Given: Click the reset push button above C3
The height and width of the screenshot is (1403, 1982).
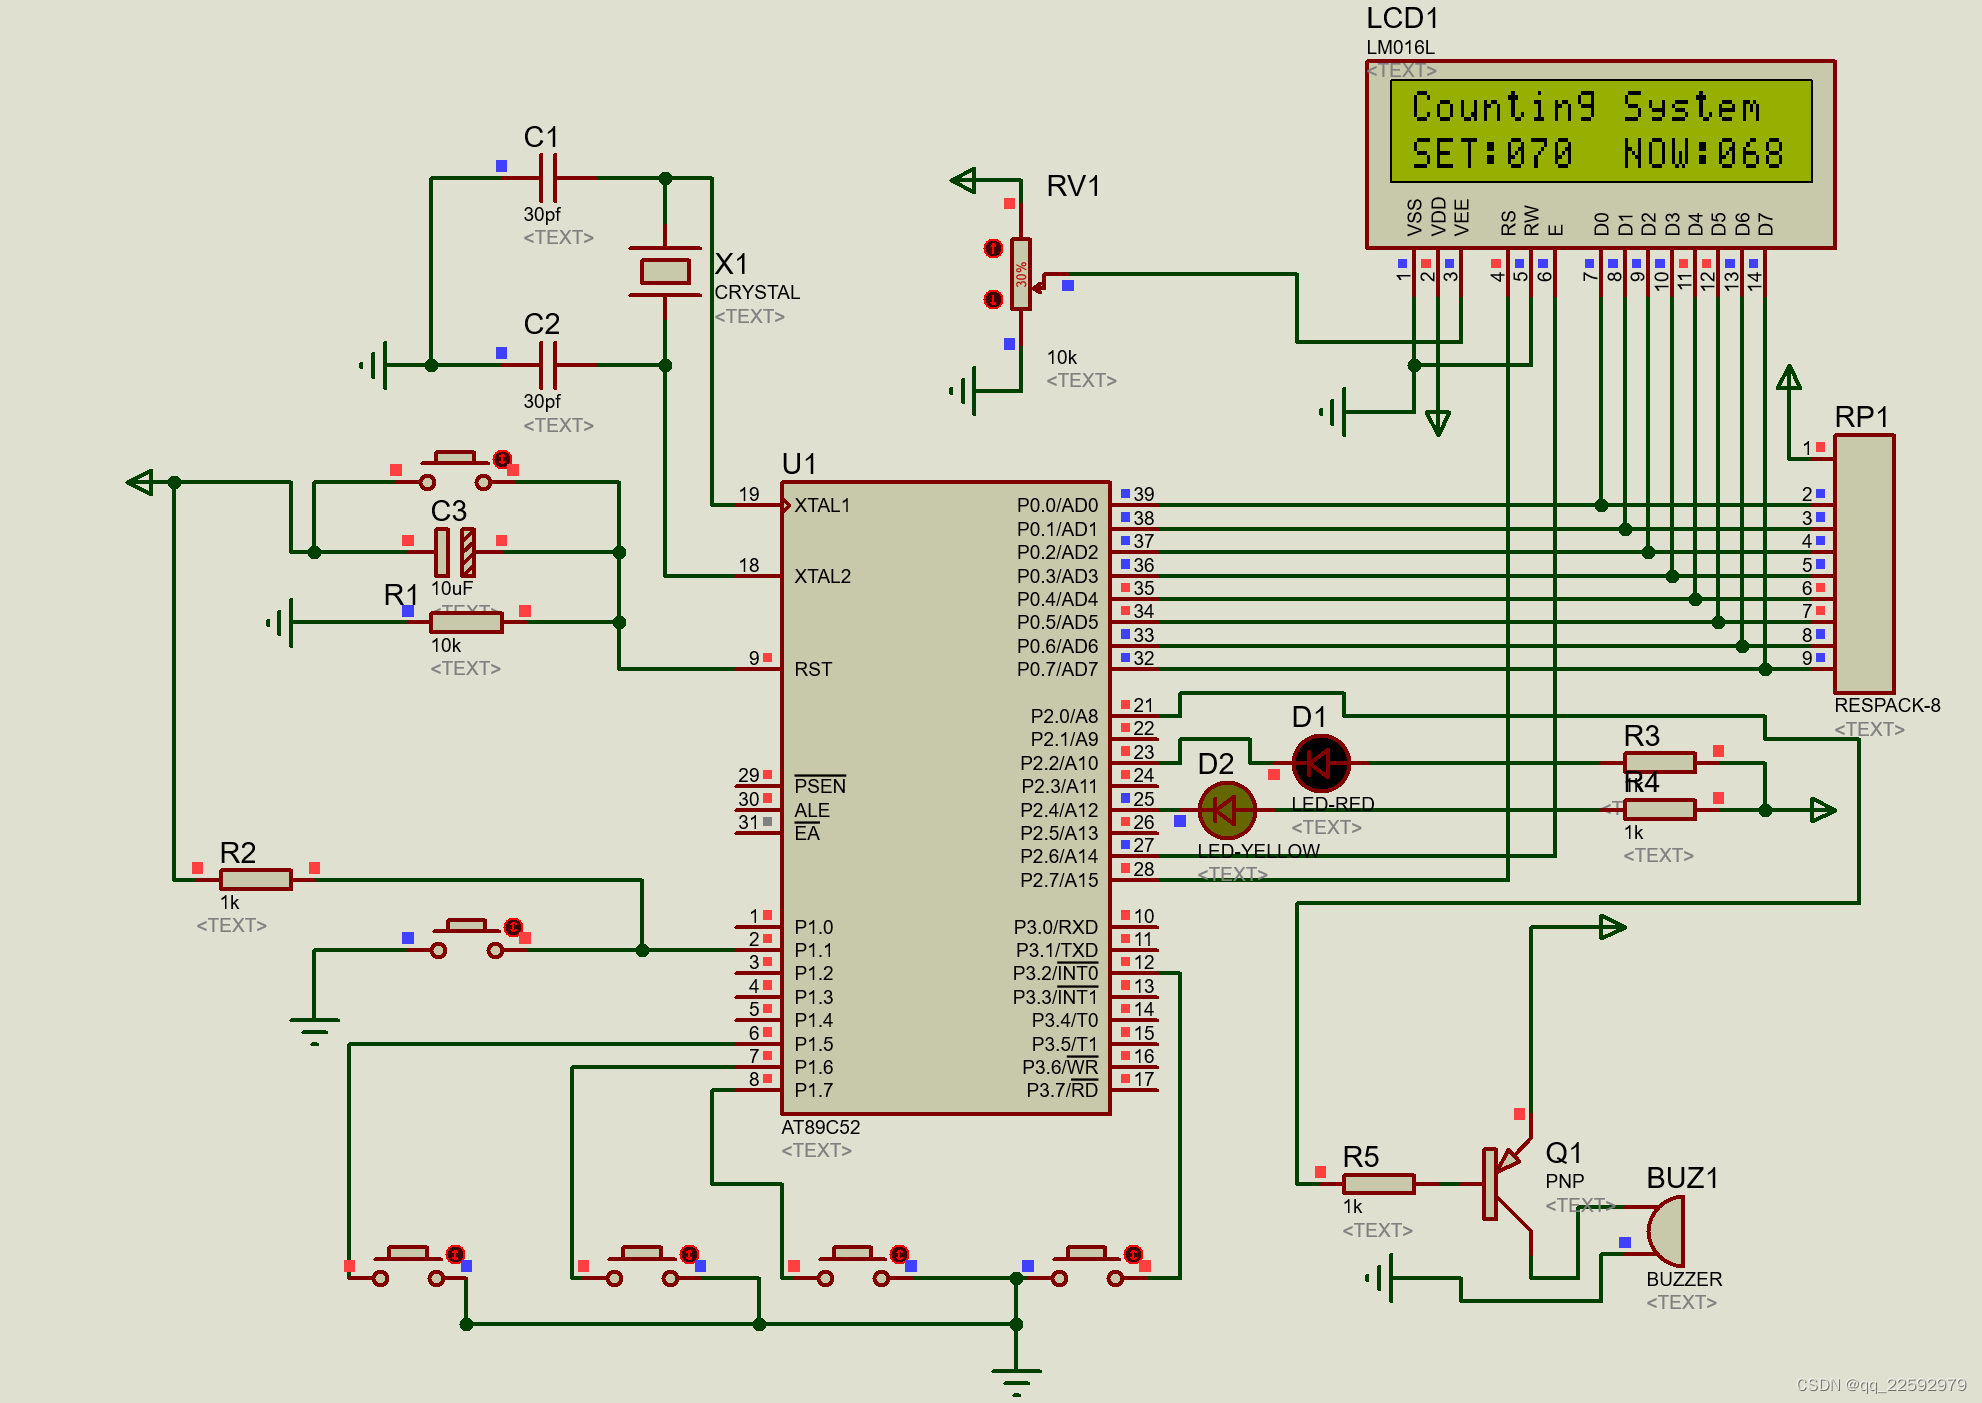Looking at the screenshot, I should point(455,471).
